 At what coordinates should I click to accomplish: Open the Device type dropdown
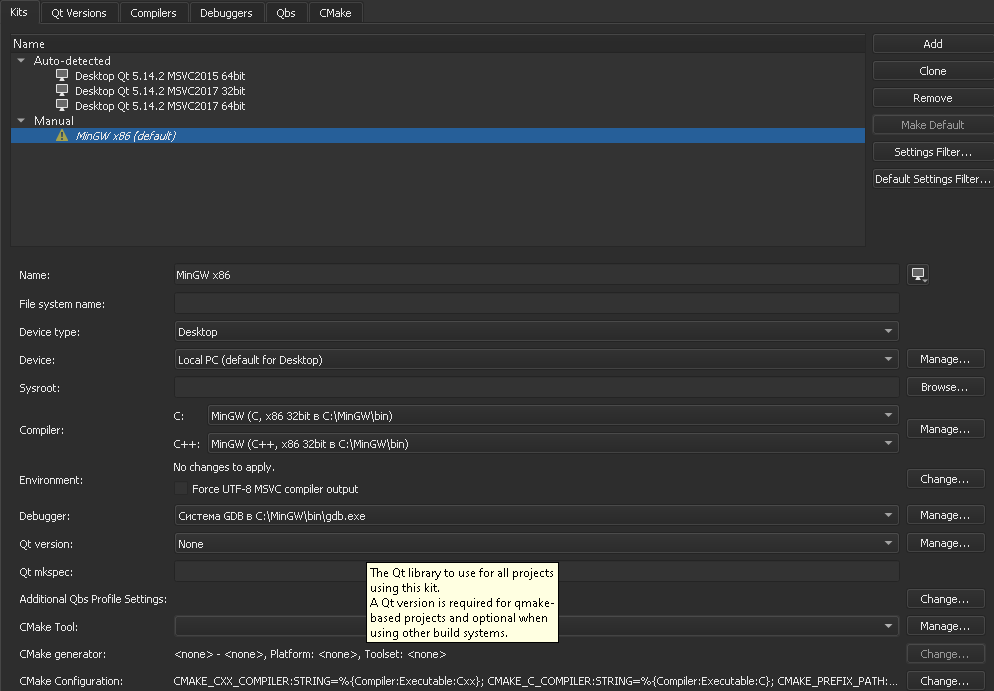pyautogui.click(x=536, y=332)
